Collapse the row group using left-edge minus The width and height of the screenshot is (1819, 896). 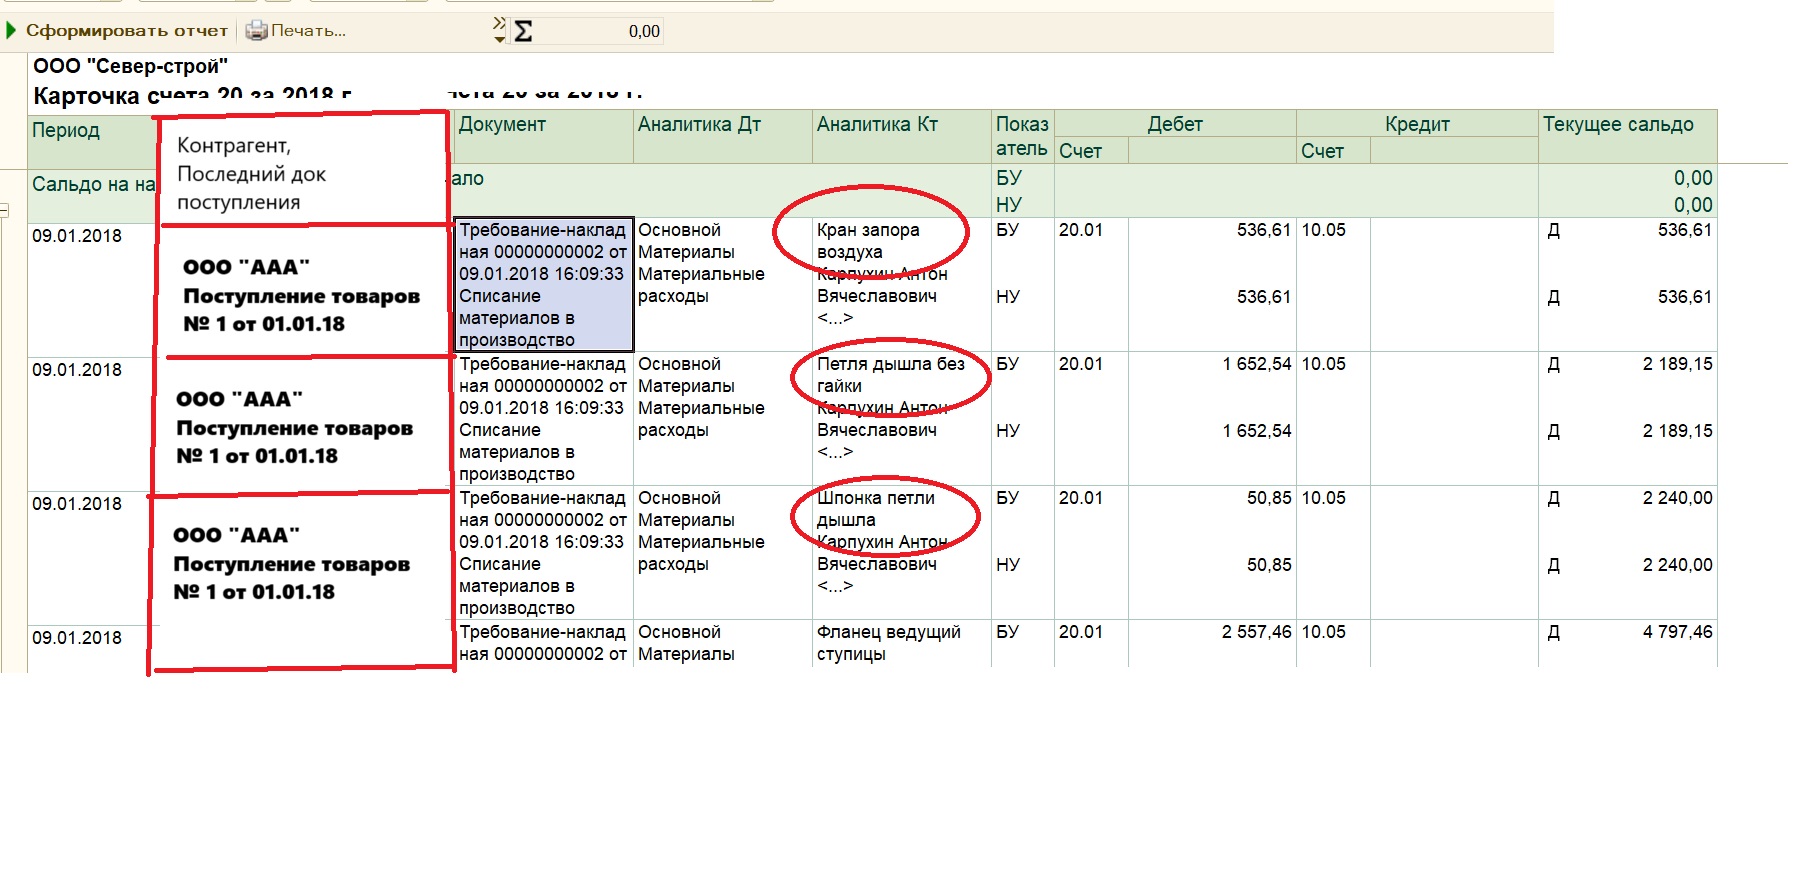[x=4, y=210]
